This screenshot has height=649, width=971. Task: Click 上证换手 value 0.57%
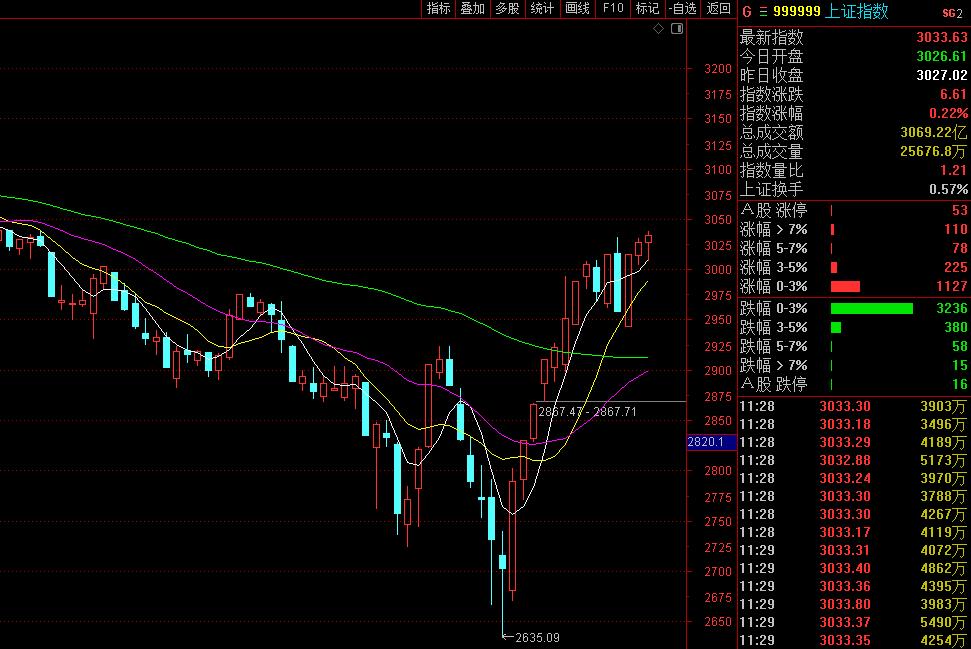pyautogui.click(x=949, y=189)
